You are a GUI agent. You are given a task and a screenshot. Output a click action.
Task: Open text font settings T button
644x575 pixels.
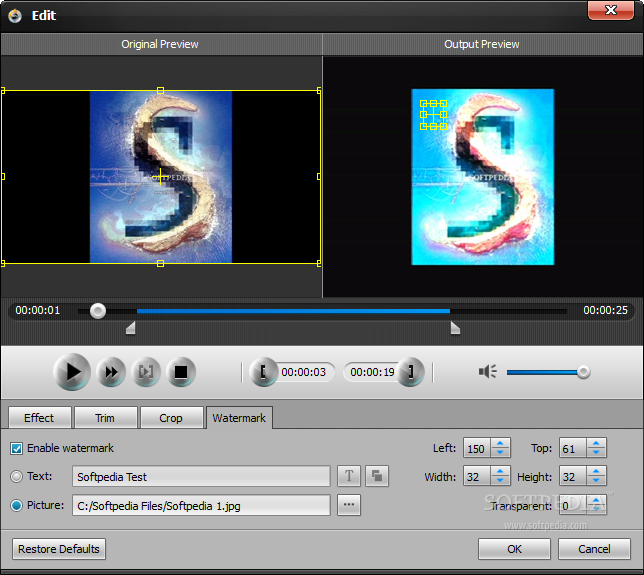tap(349, 476)
